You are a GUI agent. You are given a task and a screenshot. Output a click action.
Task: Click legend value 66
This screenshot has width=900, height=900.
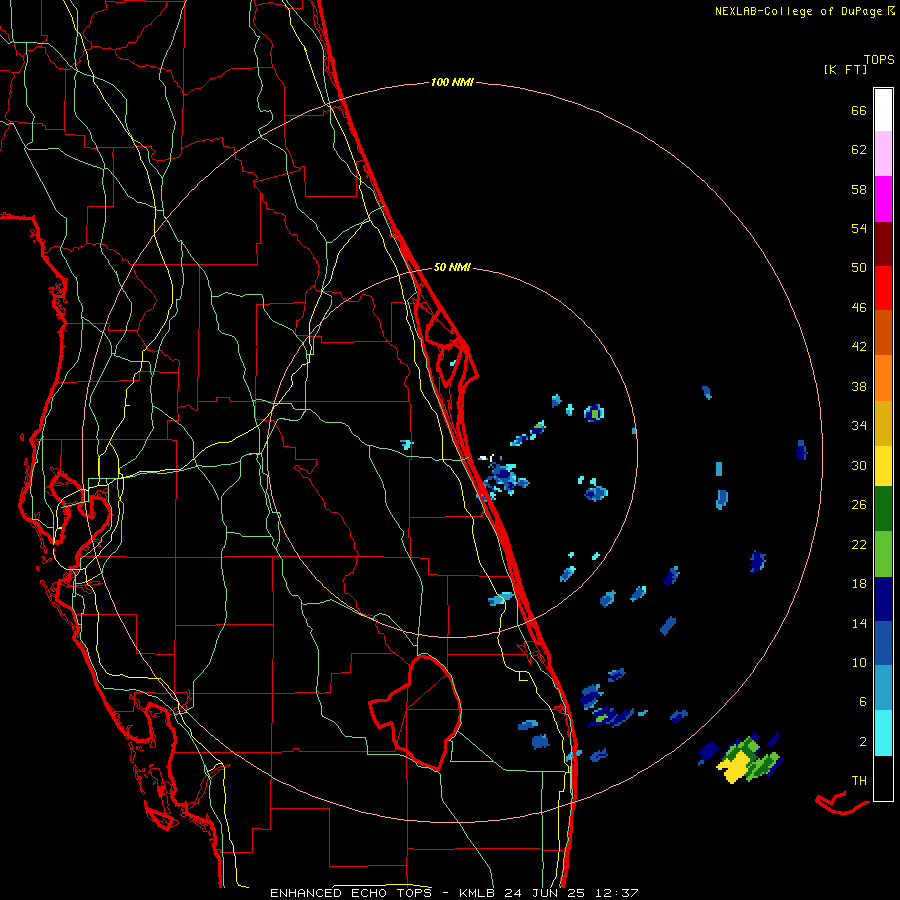click(x=859, y=111)
